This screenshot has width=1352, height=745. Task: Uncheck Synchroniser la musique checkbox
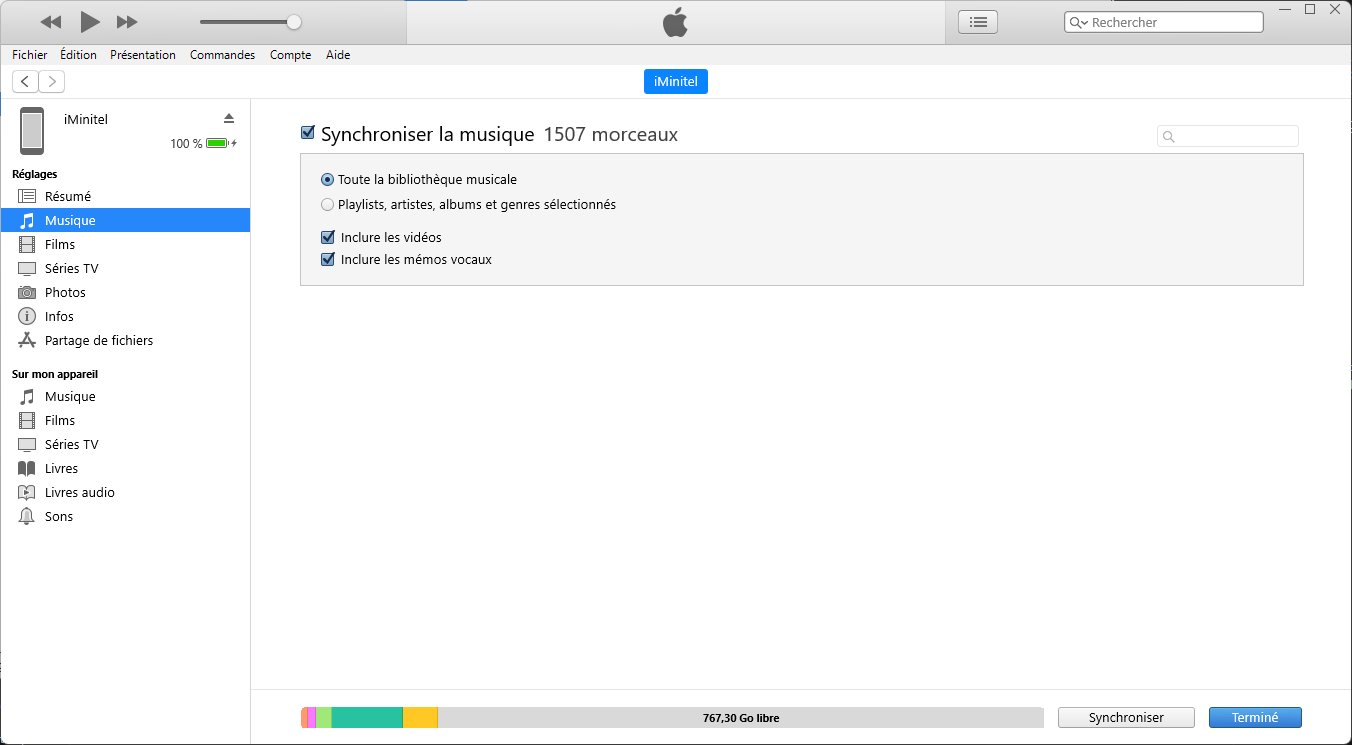tap(308, 133)
